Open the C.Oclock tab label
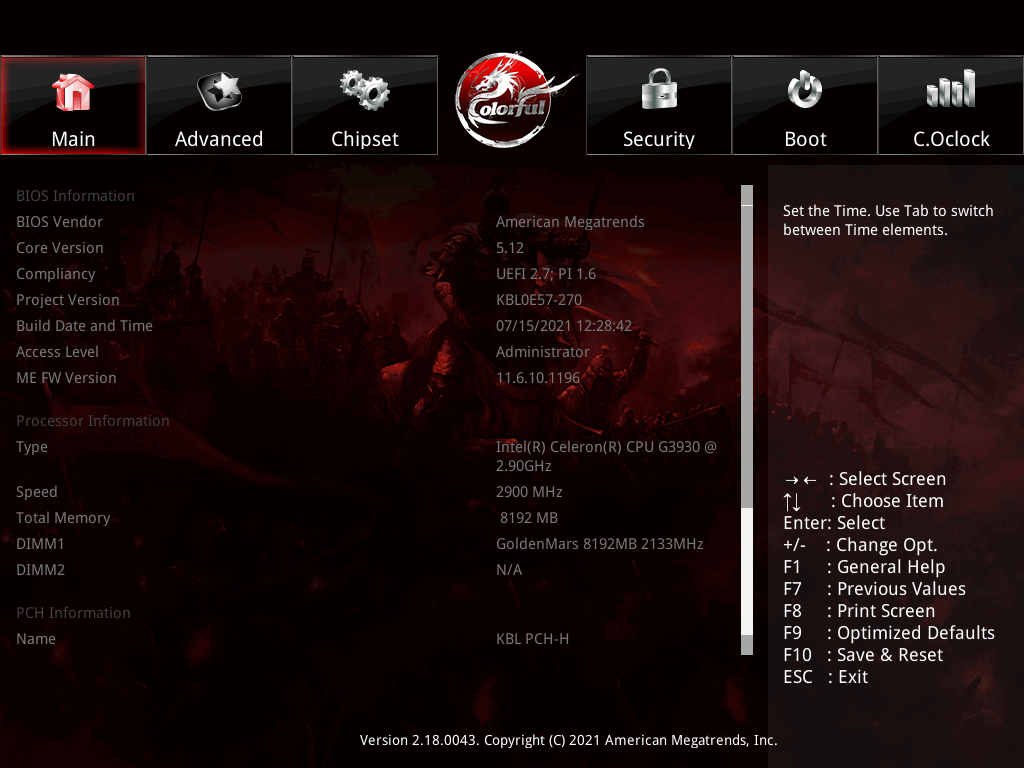This screenshot has width=1024, height=768. click(951, 139)
